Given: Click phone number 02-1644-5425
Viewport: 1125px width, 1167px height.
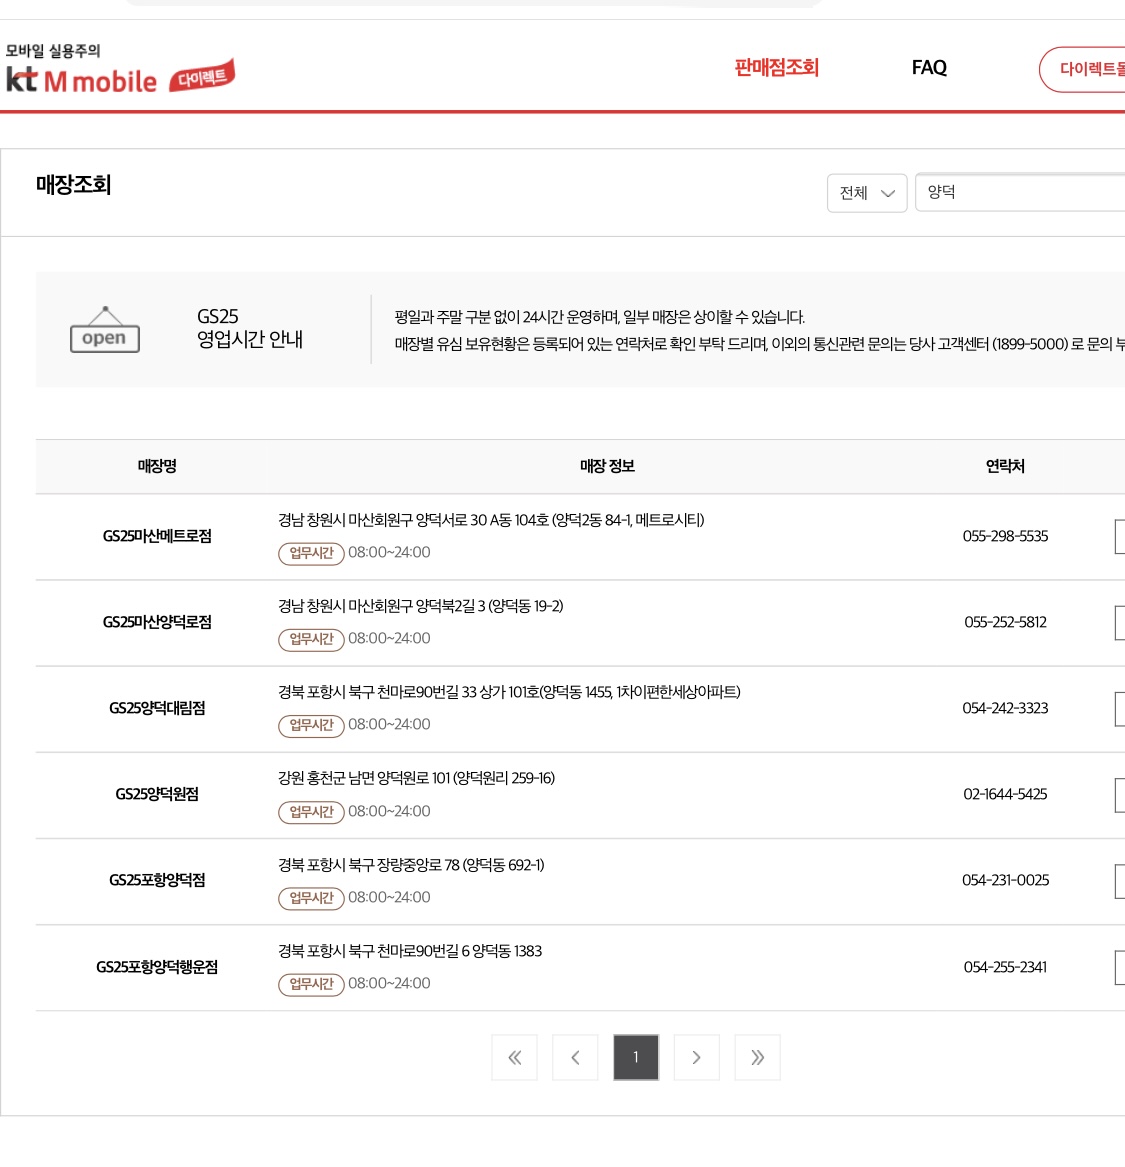Looking at the screenshot, I should [1005, 794].
